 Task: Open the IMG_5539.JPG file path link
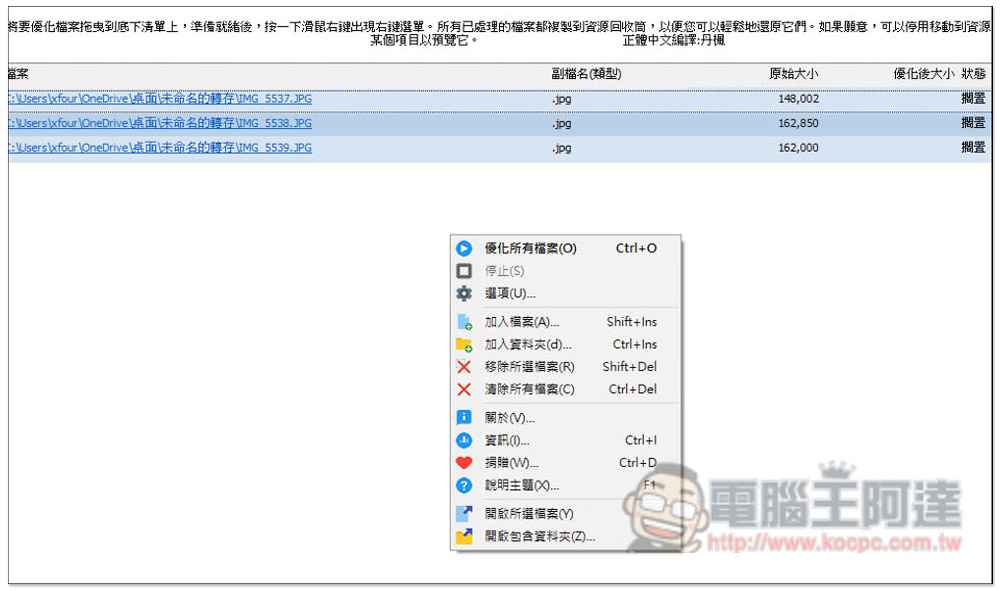(160, 147)
